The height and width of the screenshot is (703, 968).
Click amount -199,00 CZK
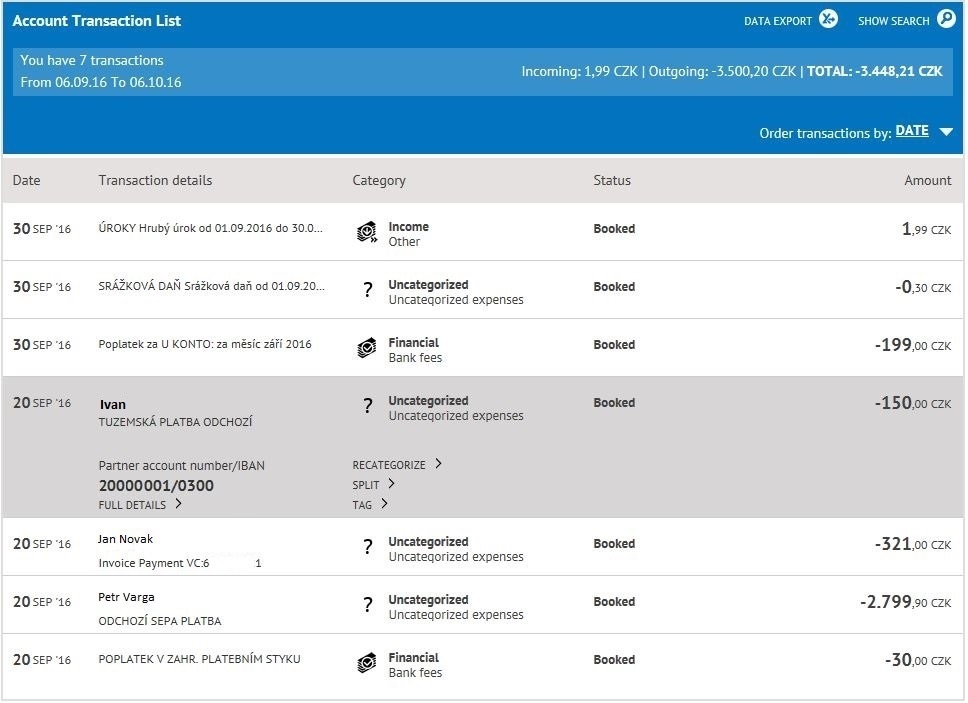tap(913, 345)
